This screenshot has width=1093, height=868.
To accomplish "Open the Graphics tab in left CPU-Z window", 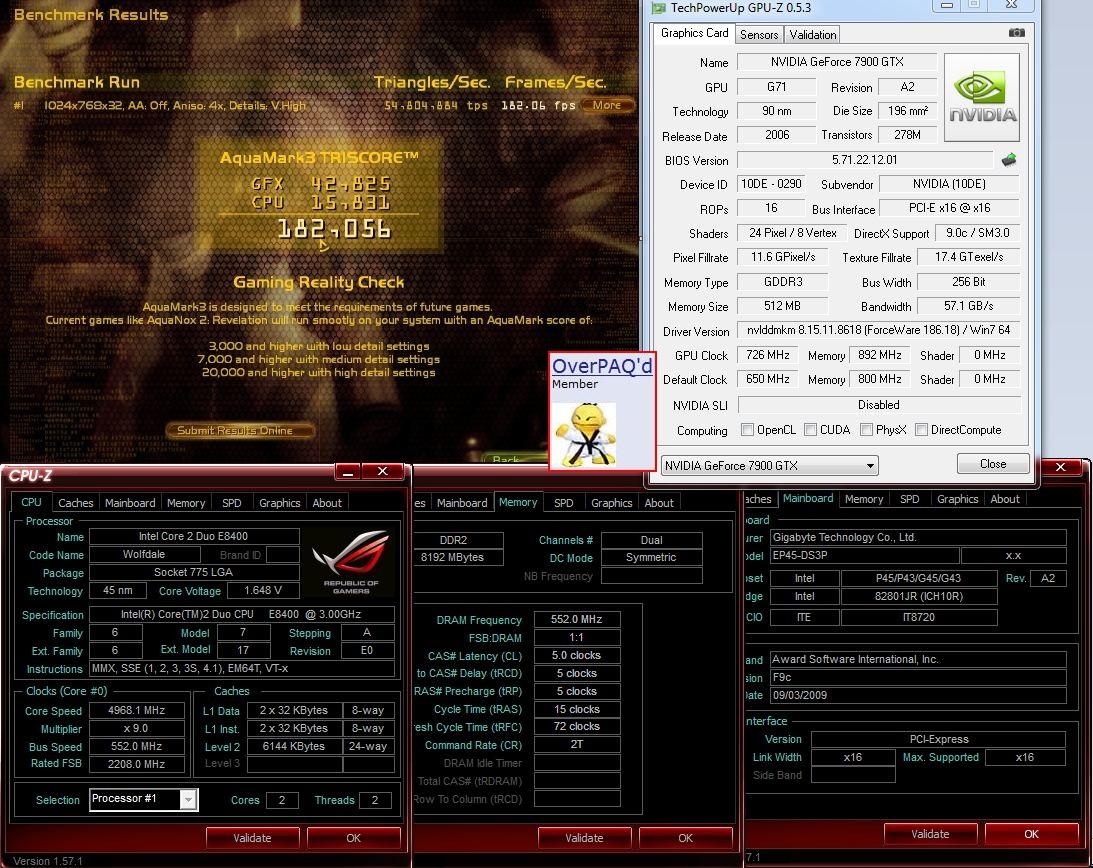I will click(280, 503).
